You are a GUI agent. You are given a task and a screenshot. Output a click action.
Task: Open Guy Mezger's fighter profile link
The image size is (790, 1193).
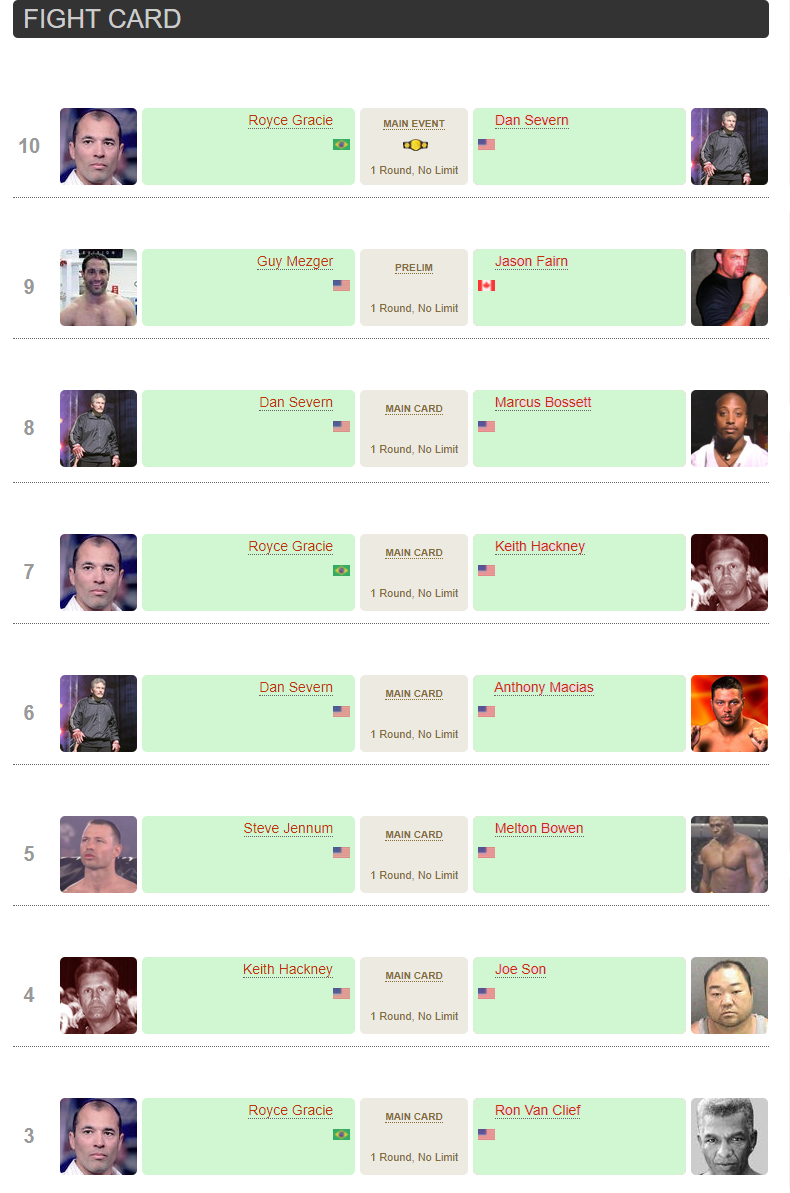point(295,261)
